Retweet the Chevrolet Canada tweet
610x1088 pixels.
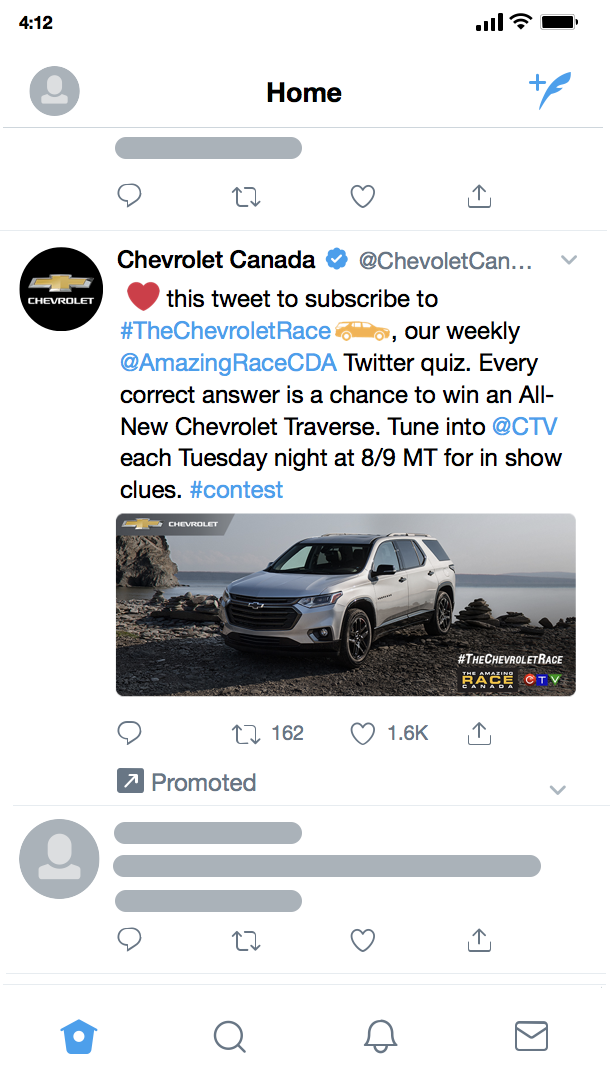(246, 734)
